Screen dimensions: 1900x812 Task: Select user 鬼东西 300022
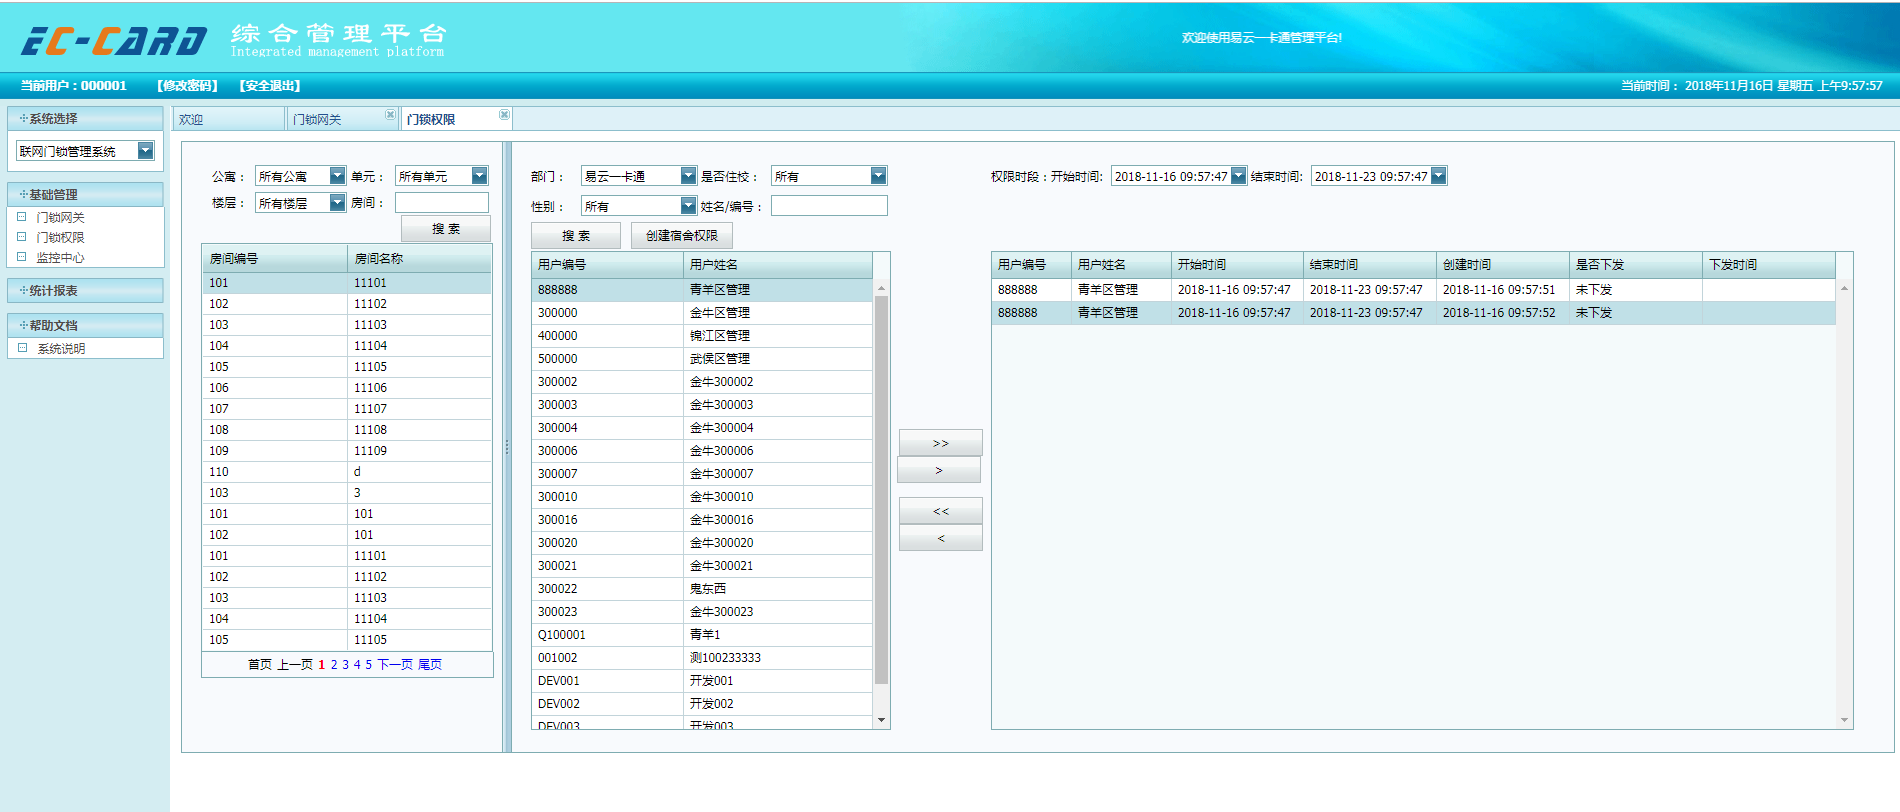(x=702, y=588)
